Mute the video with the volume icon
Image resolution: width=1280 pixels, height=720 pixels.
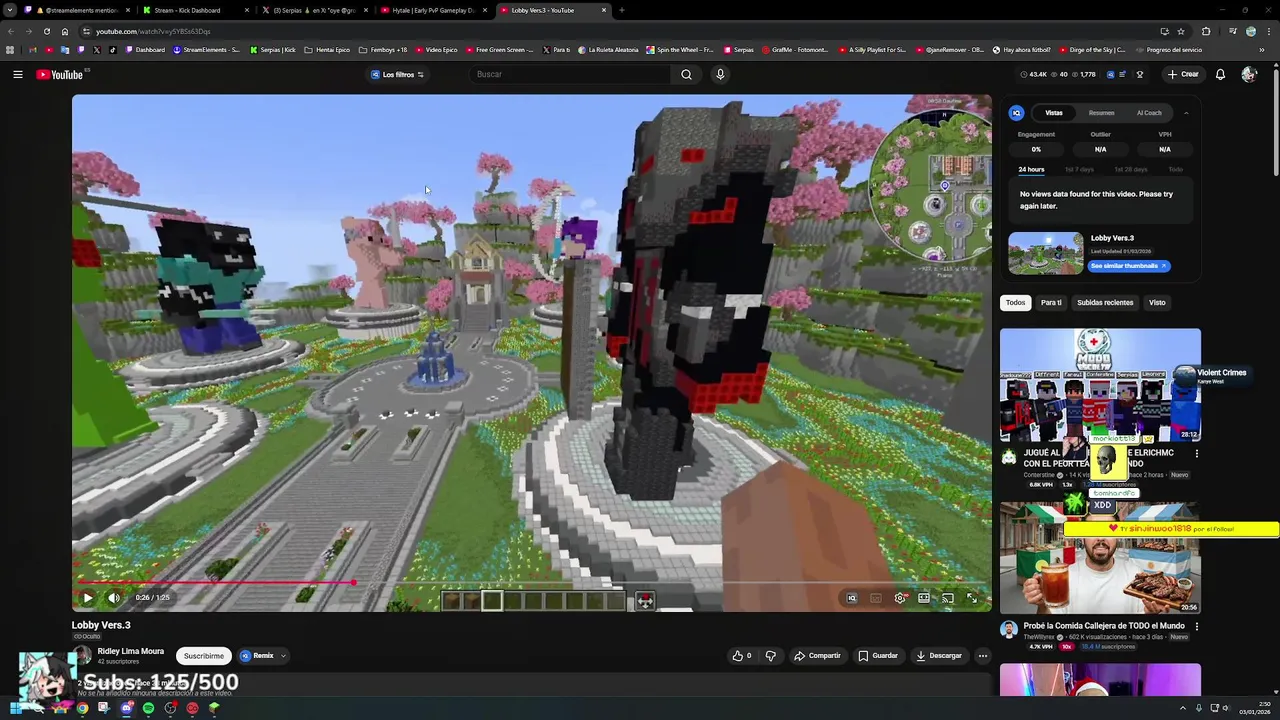click(114, 598)
